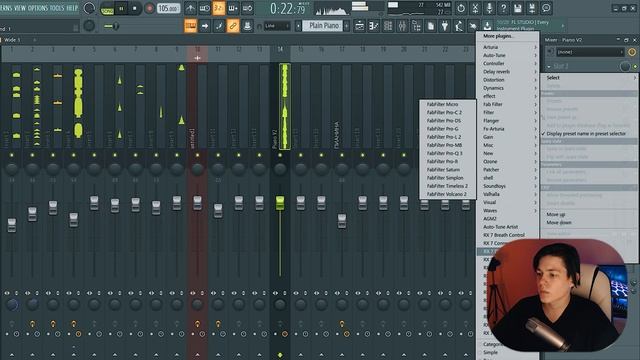
Task: Select FabFilter Pro-Q 3 plugin
Action: [447, 153]
